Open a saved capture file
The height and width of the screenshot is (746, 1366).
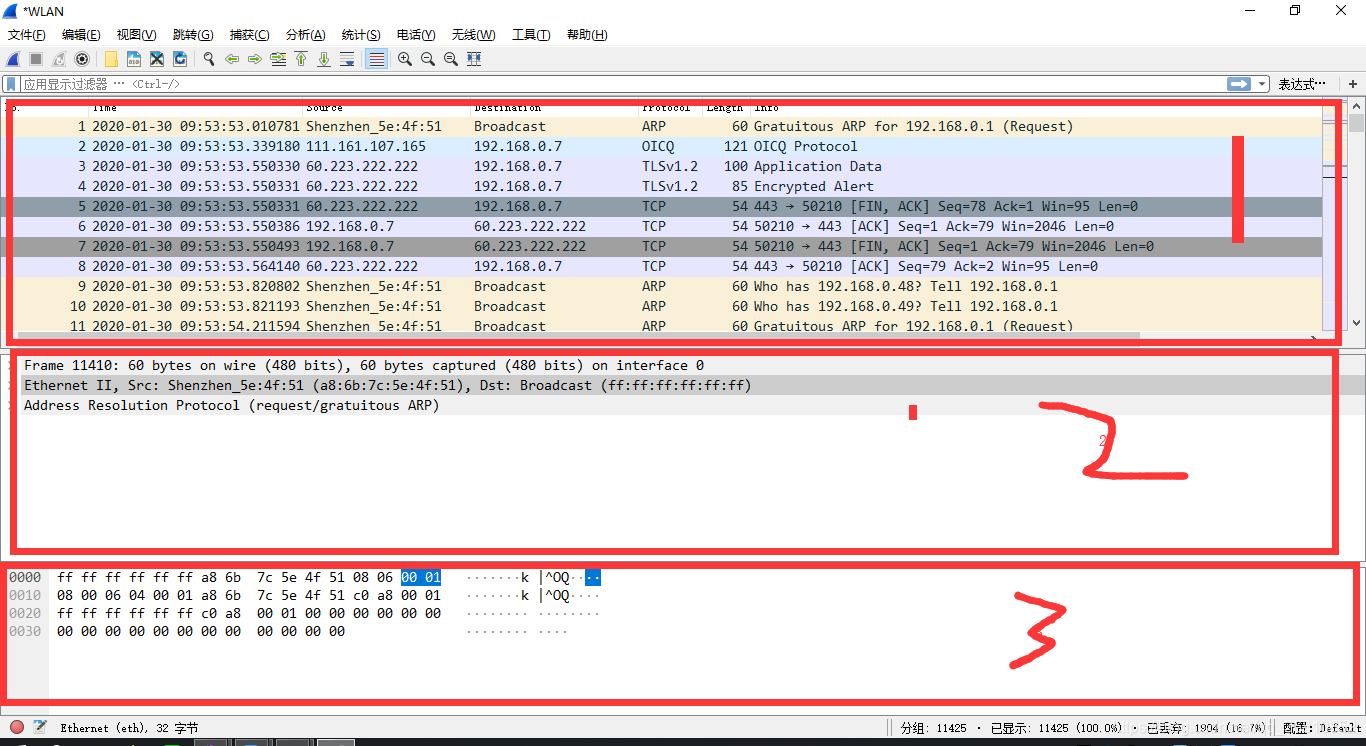111,59
